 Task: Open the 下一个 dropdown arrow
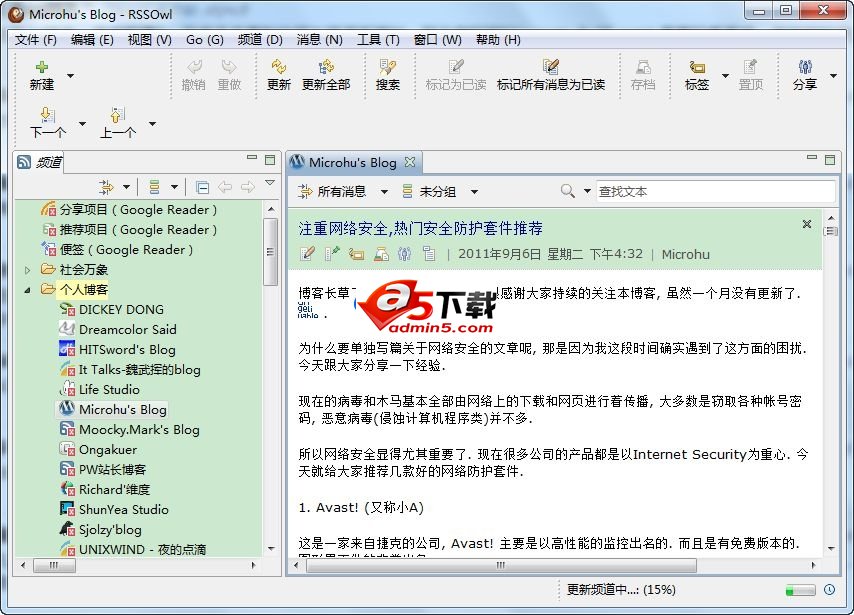click(82, 124)
